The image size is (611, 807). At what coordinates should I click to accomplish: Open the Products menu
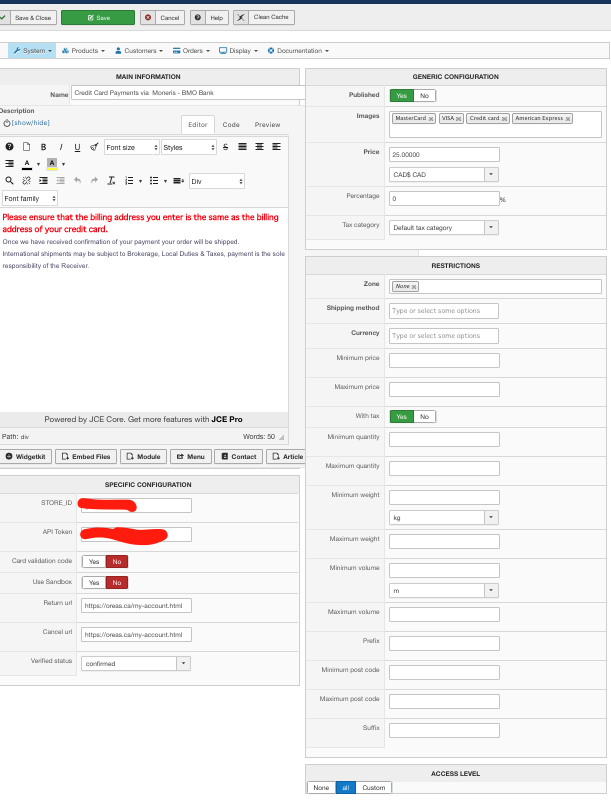point(83,50)
